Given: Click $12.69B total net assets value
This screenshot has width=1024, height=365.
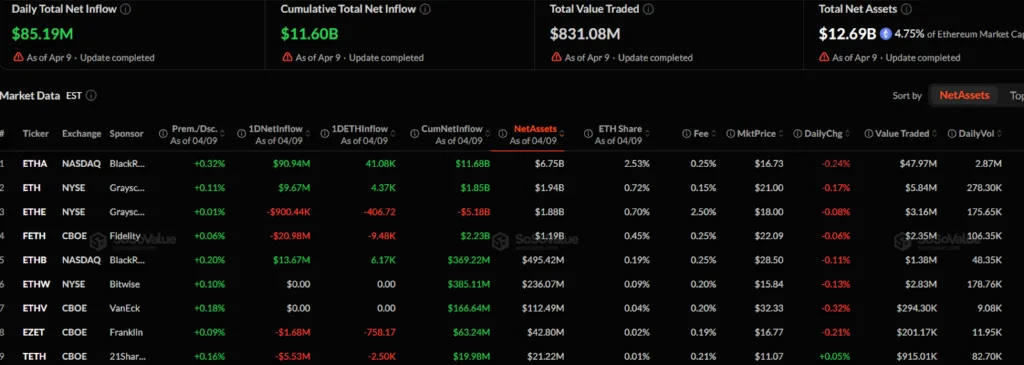Looking at the screenshot, I should pyautogui.click(x=848, y=33).
